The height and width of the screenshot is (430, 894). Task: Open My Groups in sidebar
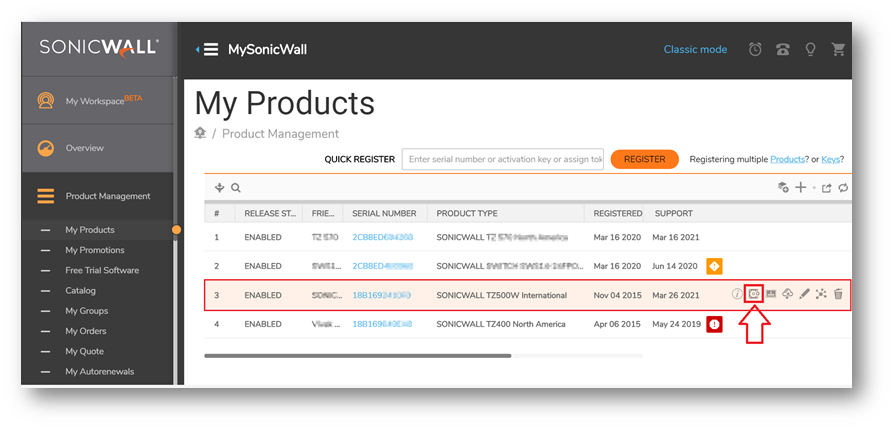coord(86,311)
